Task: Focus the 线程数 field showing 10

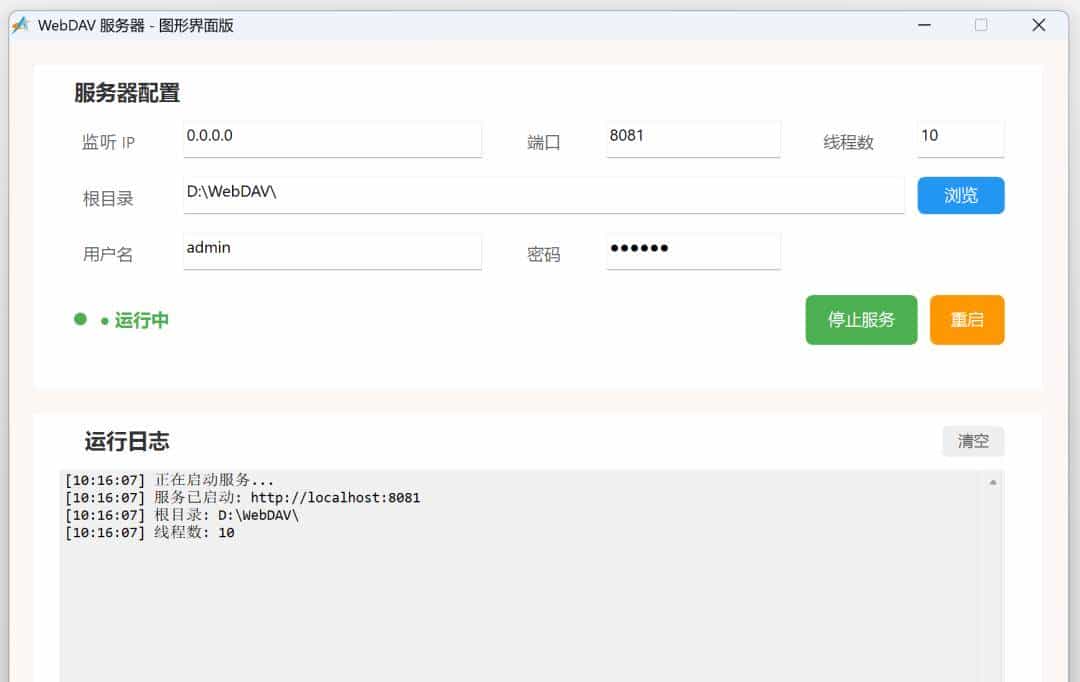Action: pos(960,139)
